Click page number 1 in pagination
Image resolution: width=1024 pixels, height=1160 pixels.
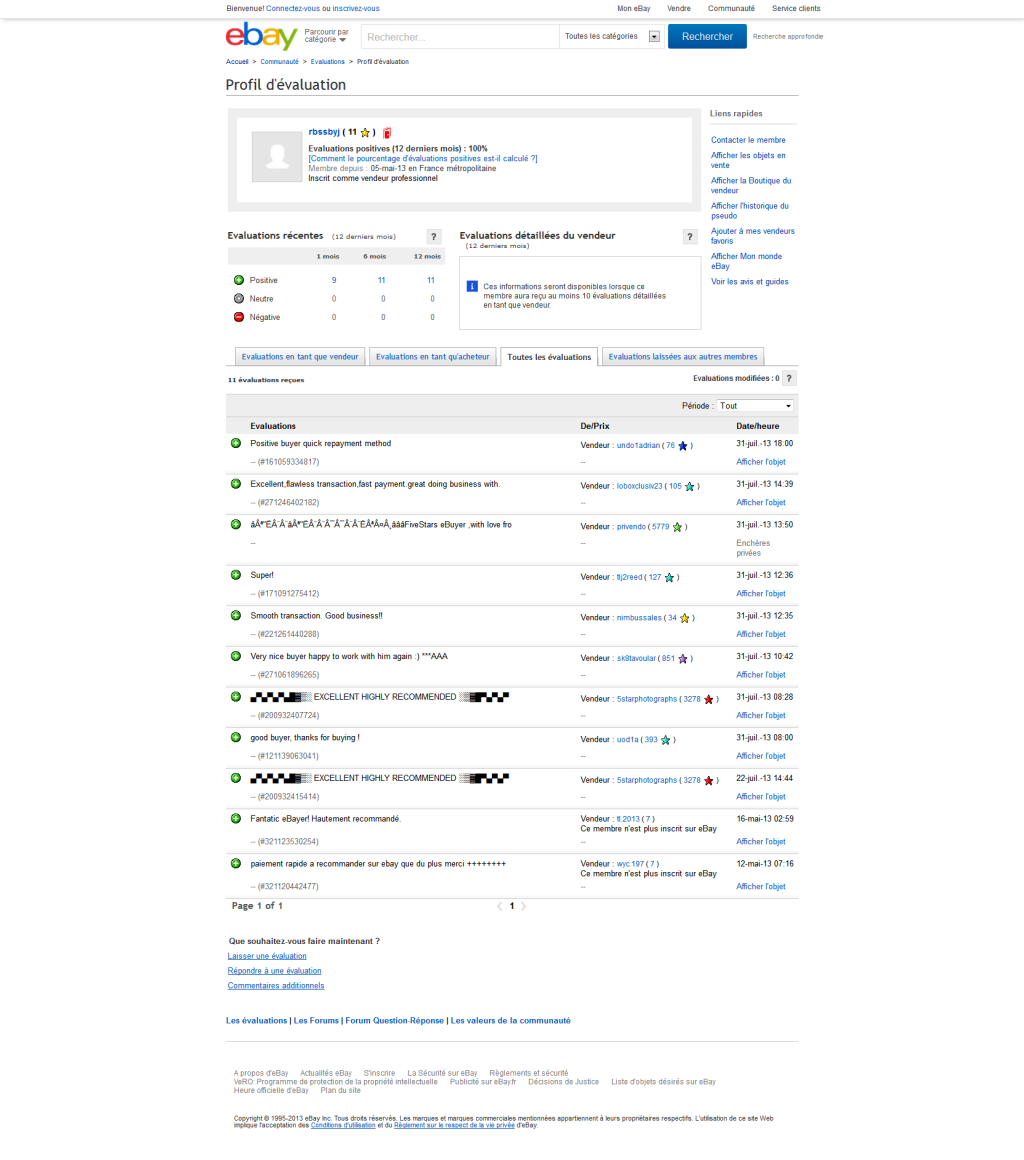(x=511, y=906)
